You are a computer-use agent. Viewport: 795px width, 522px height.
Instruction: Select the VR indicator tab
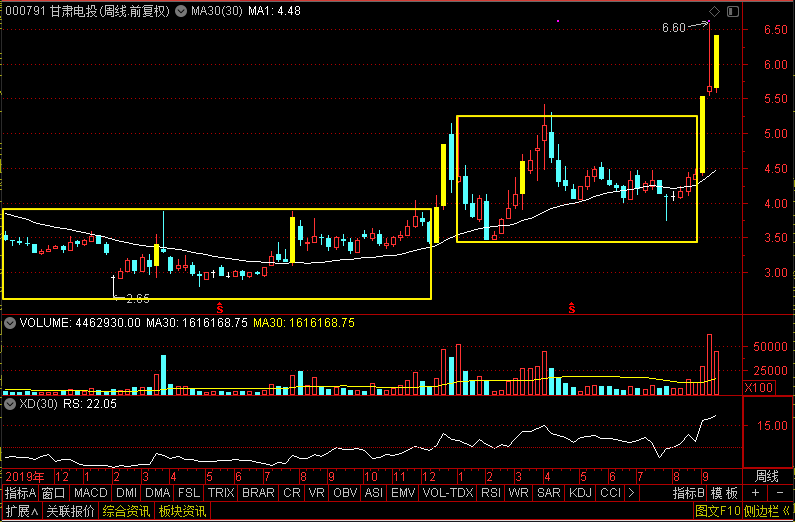[x=317, y=493]
